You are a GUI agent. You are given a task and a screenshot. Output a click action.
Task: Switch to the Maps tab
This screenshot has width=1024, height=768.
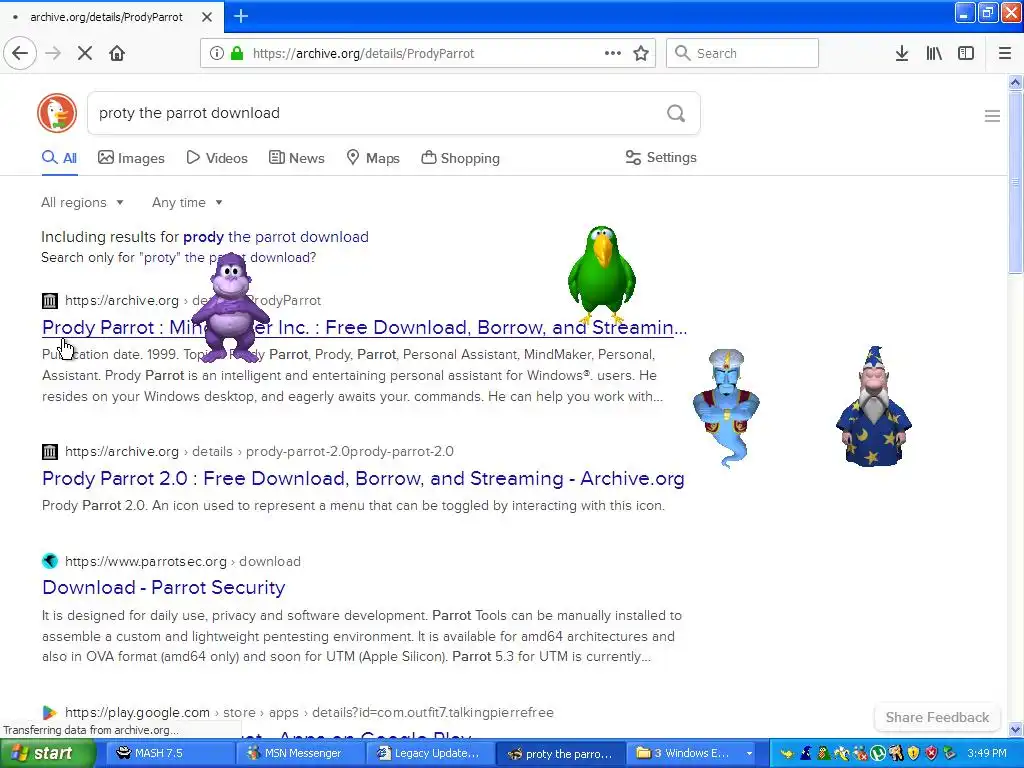point(373,158)
